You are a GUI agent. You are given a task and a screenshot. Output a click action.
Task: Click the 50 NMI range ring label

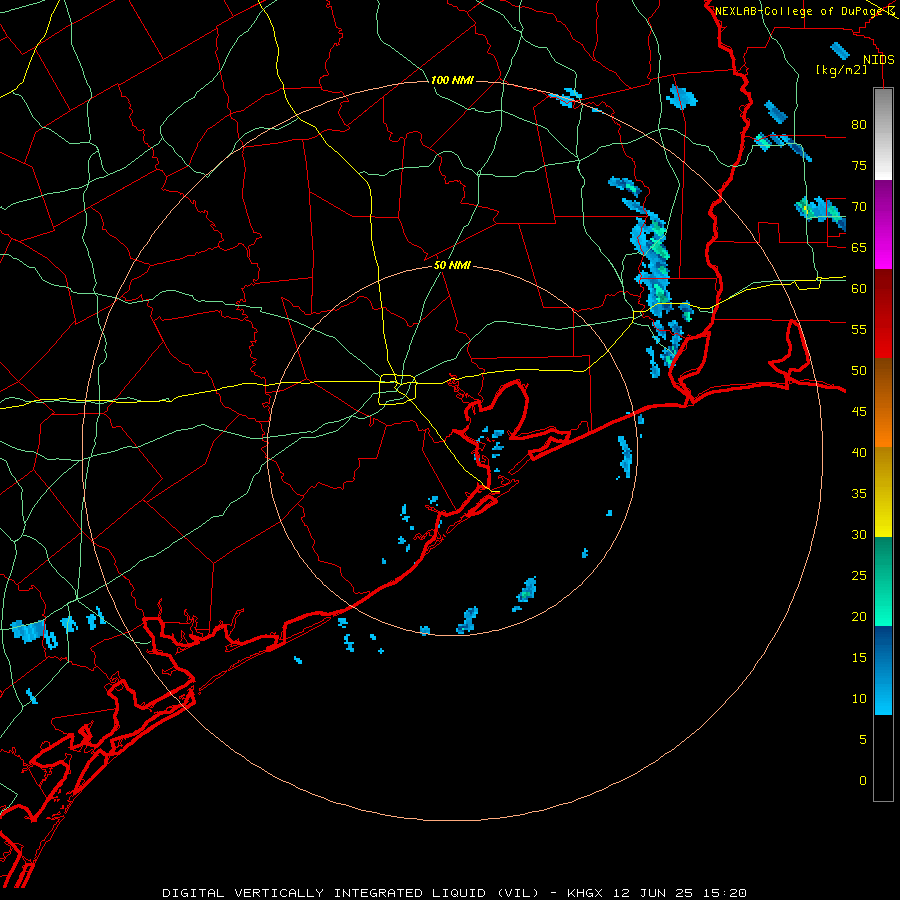[452, 265]
